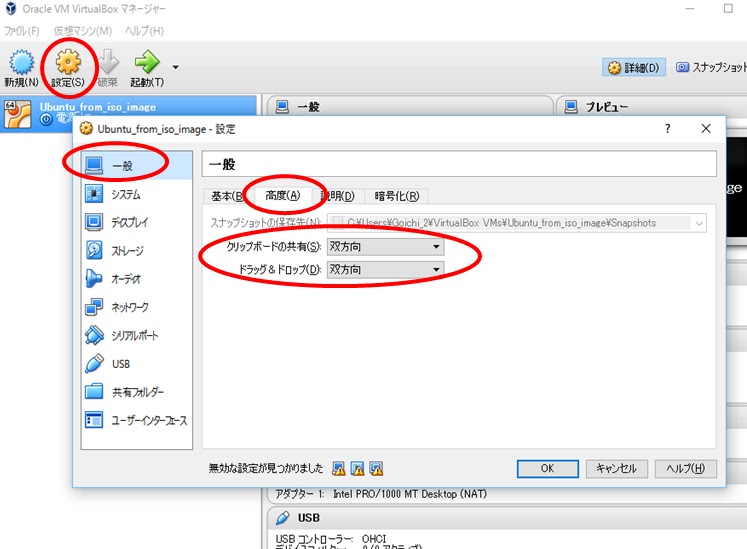Image resolution: width=747 pixels, height=549 pixels.
Task: Open ネットワーク settings category
Action: (137, 307)
